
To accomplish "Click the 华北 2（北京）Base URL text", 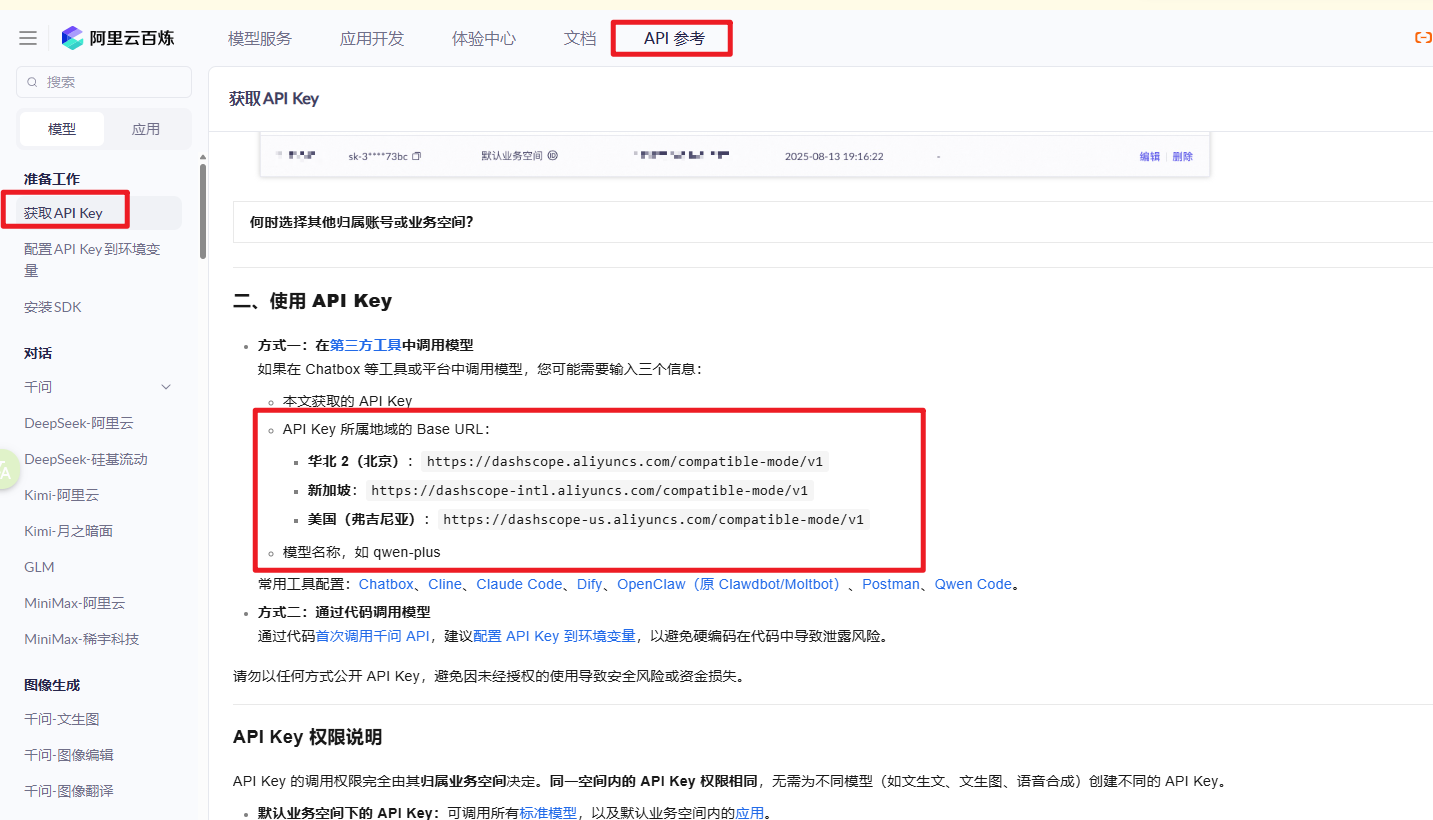I will point(624,462).
